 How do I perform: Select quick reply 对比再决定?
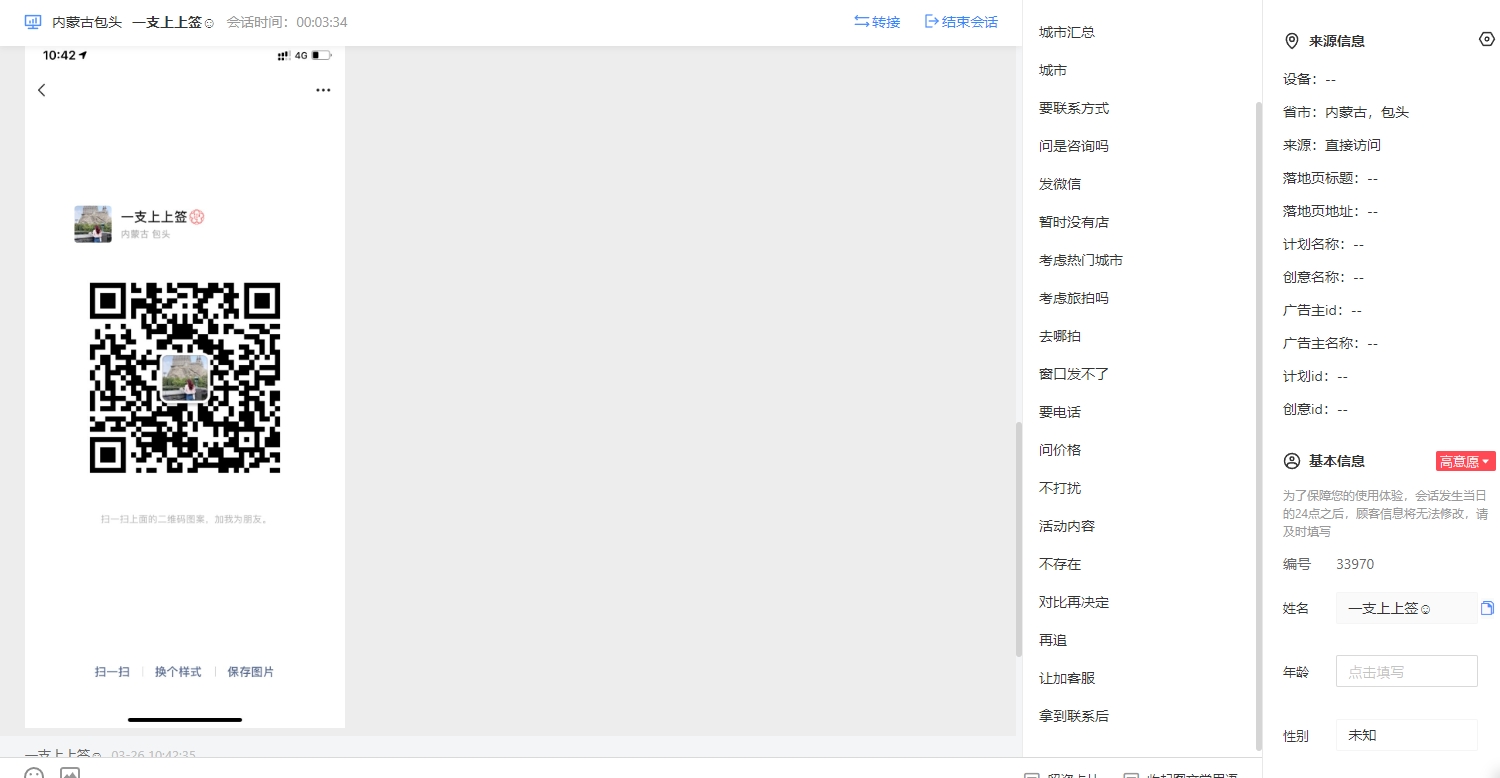click(x=1074, y=602)
